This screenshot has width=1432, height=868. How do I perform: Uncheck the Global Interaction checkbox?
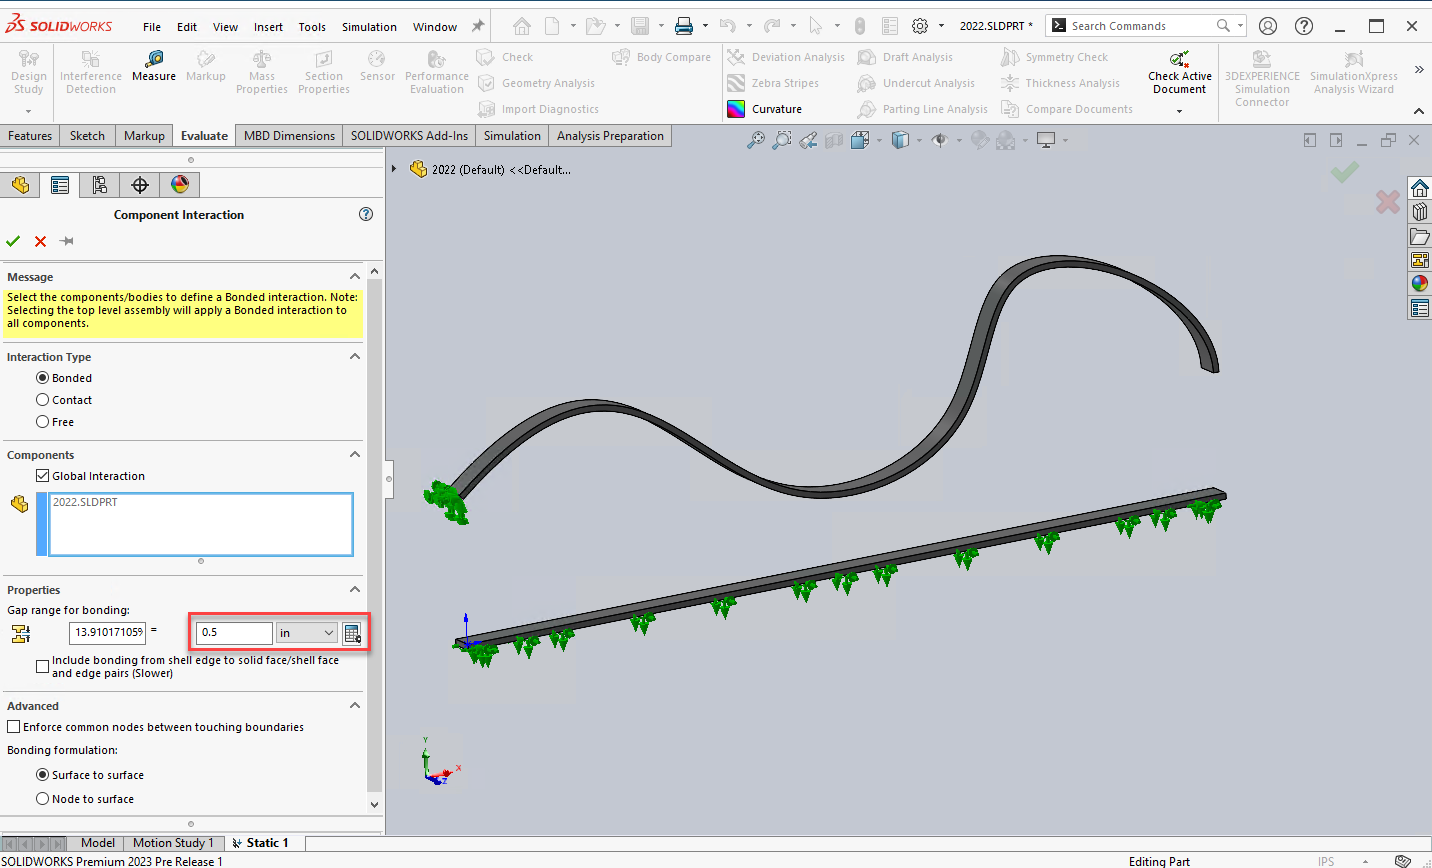[x=42, y=475]
